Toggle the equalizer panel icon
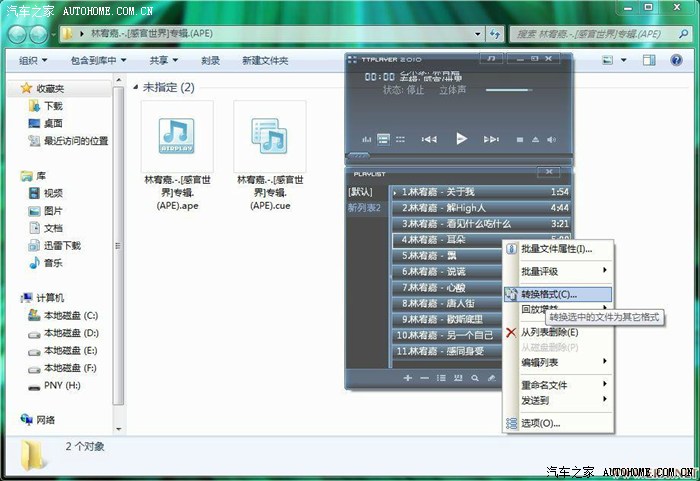The height and width of the screenshot is (481, 700). (x=367, y=139)
